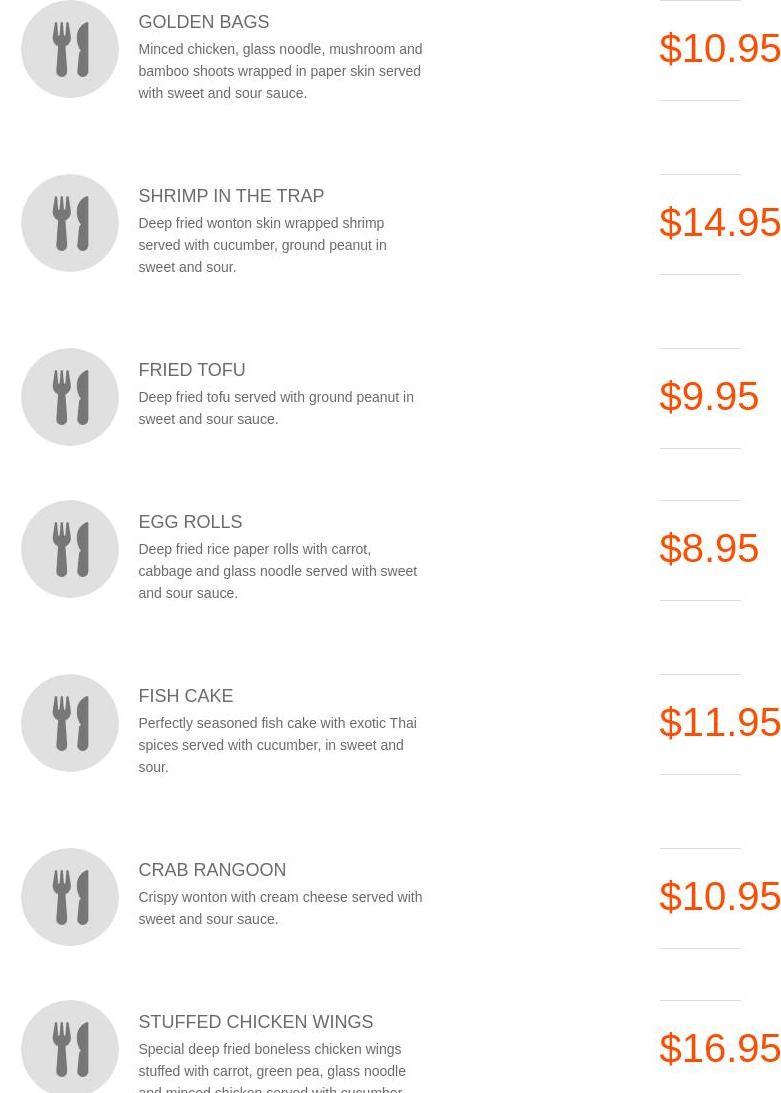Select the Fish Cake dish icon
The image size is (781, 1093).
tap(70, 723)
